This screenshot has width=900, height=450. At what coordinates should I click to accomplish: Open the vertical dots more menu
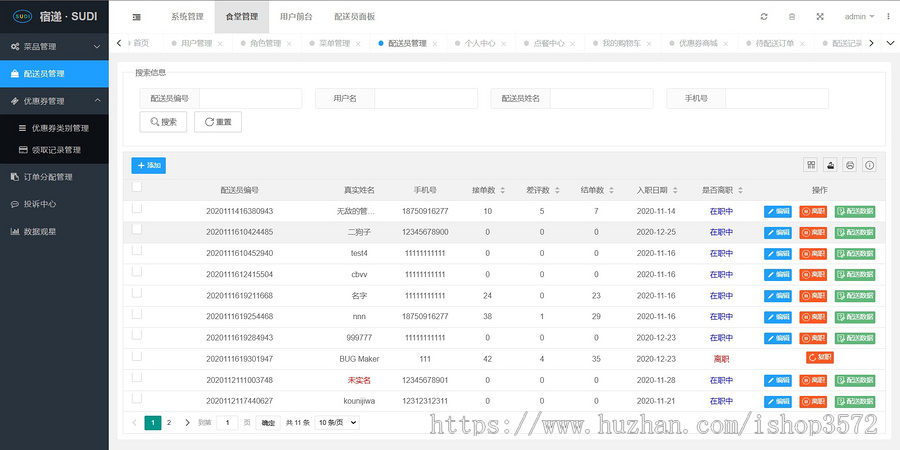(889, 17)
